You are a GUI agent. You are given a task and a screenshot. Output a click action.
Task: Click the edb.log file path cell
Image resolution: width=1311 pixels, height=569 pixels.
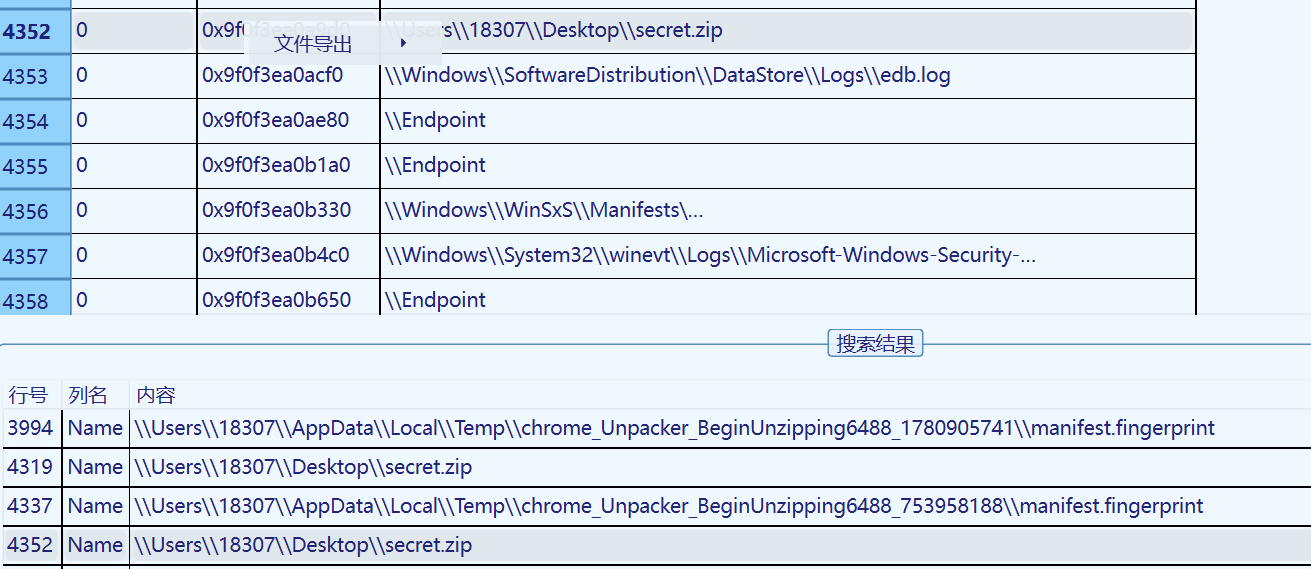tap(788, 76)
